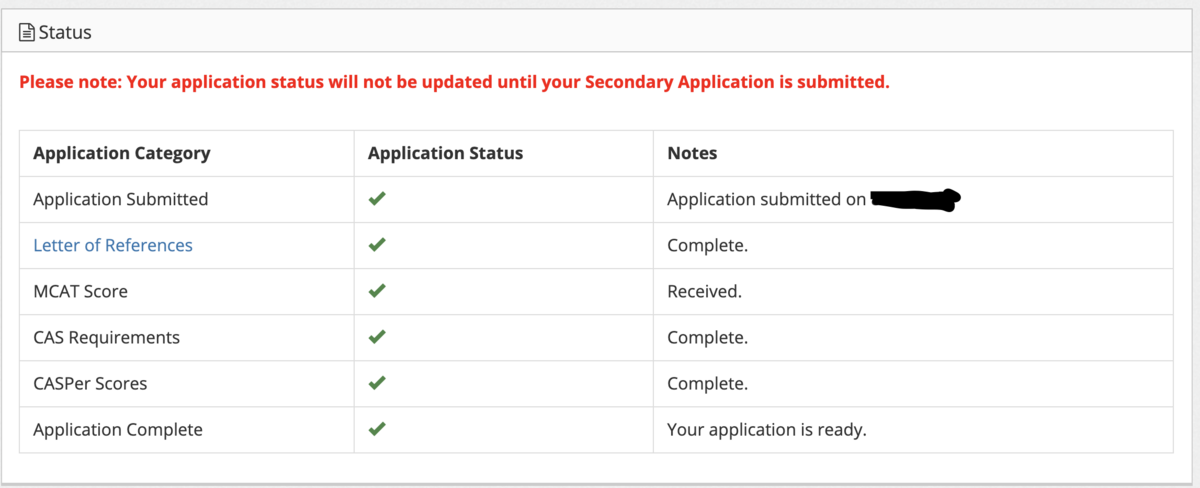Click the MCAT Score green checkmark
The height and width of the screenshot is (488, 1200).
coord(377,291)
